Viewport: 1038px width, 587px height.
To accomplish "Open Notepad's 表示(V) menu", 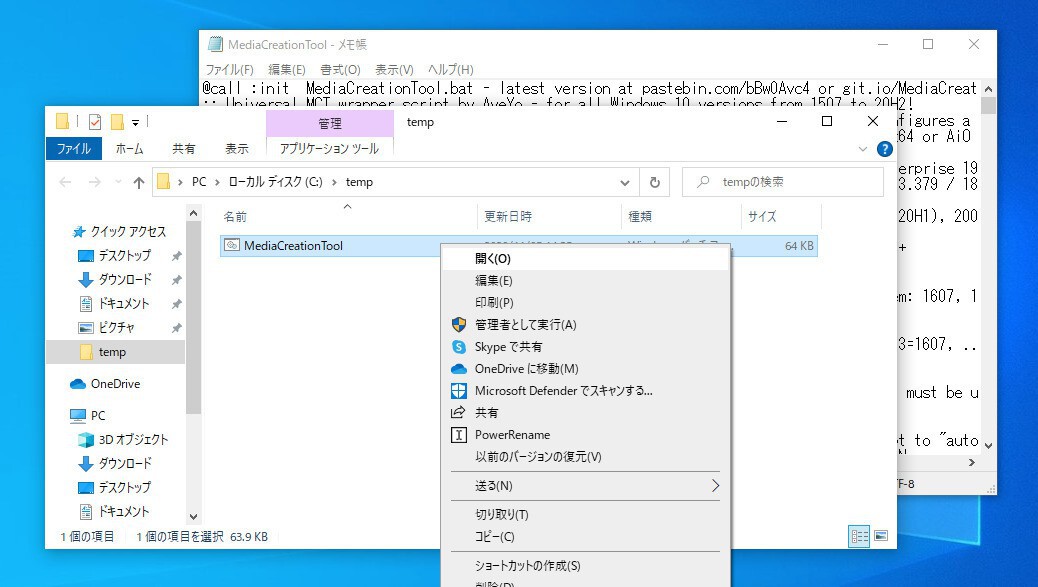I will 394,69.
